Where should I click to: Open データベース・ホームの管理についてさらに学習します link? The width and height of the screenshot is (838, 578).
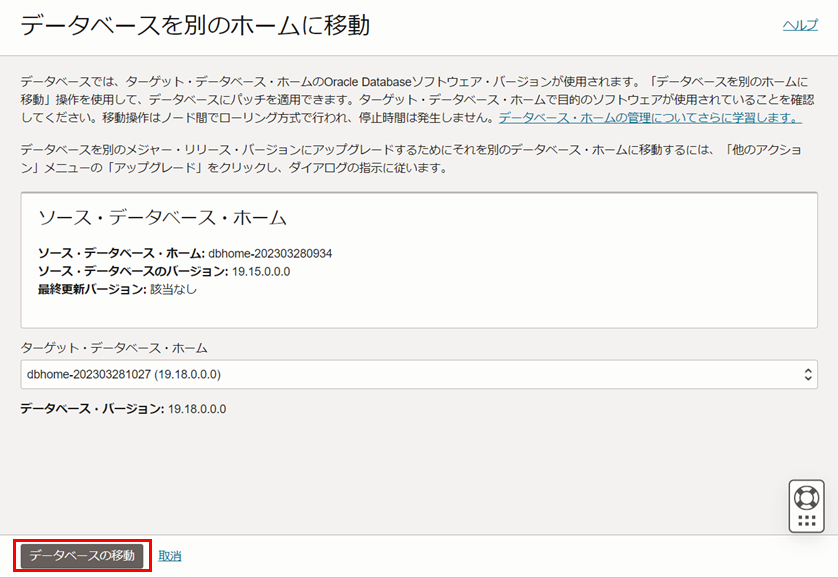[650, 118]
